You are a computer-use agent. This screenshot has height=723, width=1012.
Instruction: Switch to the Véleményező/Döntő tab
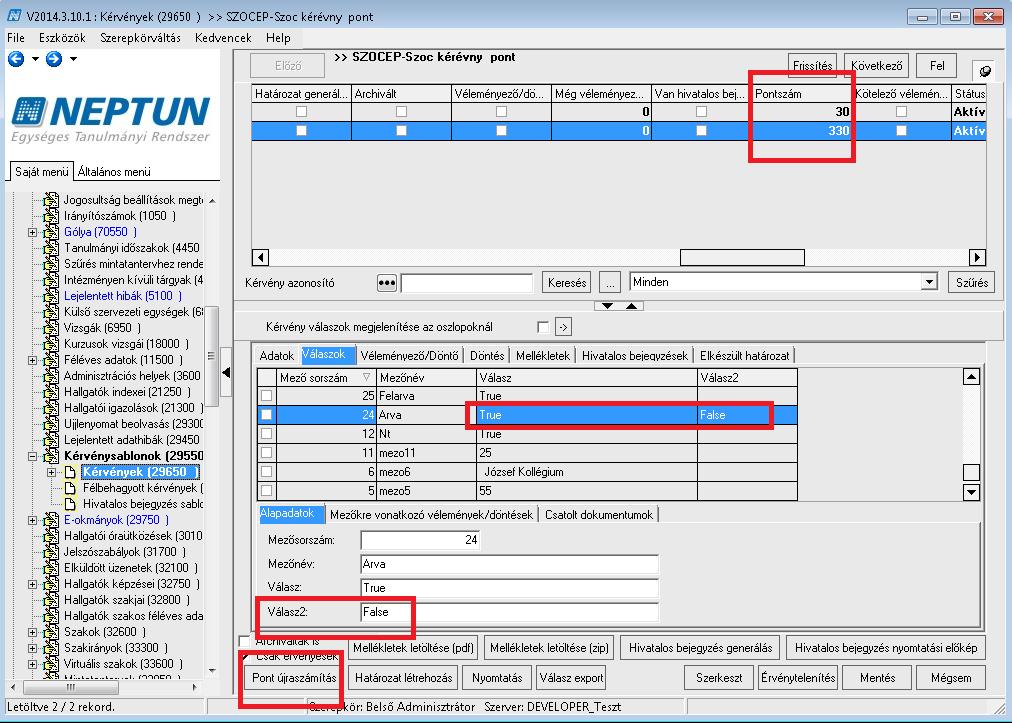point(409,356)
